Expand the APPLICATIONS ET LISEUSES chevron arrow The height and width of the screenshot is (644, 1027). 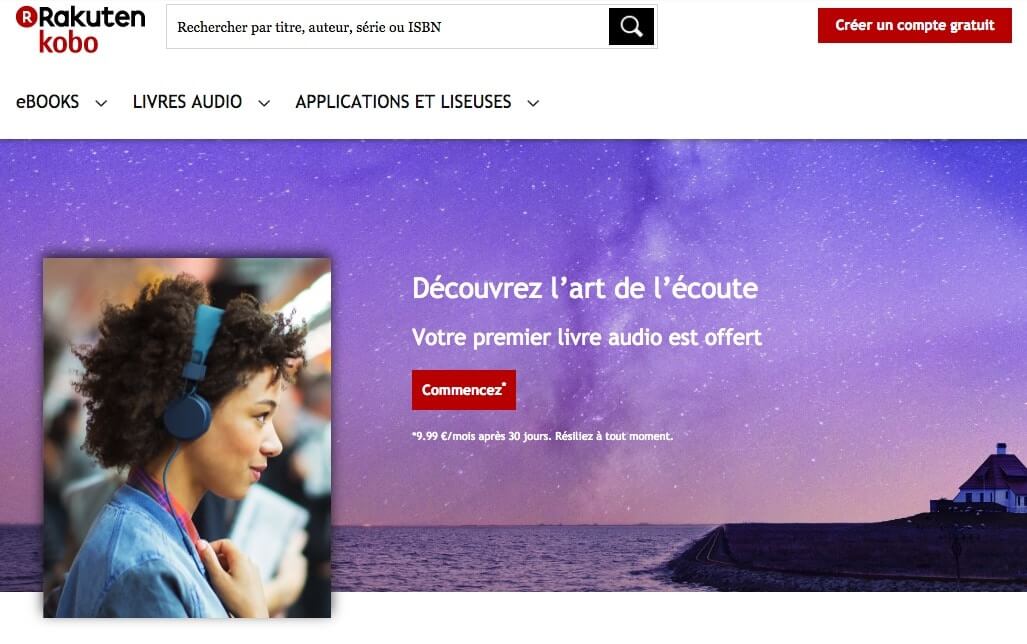[533, 103]
